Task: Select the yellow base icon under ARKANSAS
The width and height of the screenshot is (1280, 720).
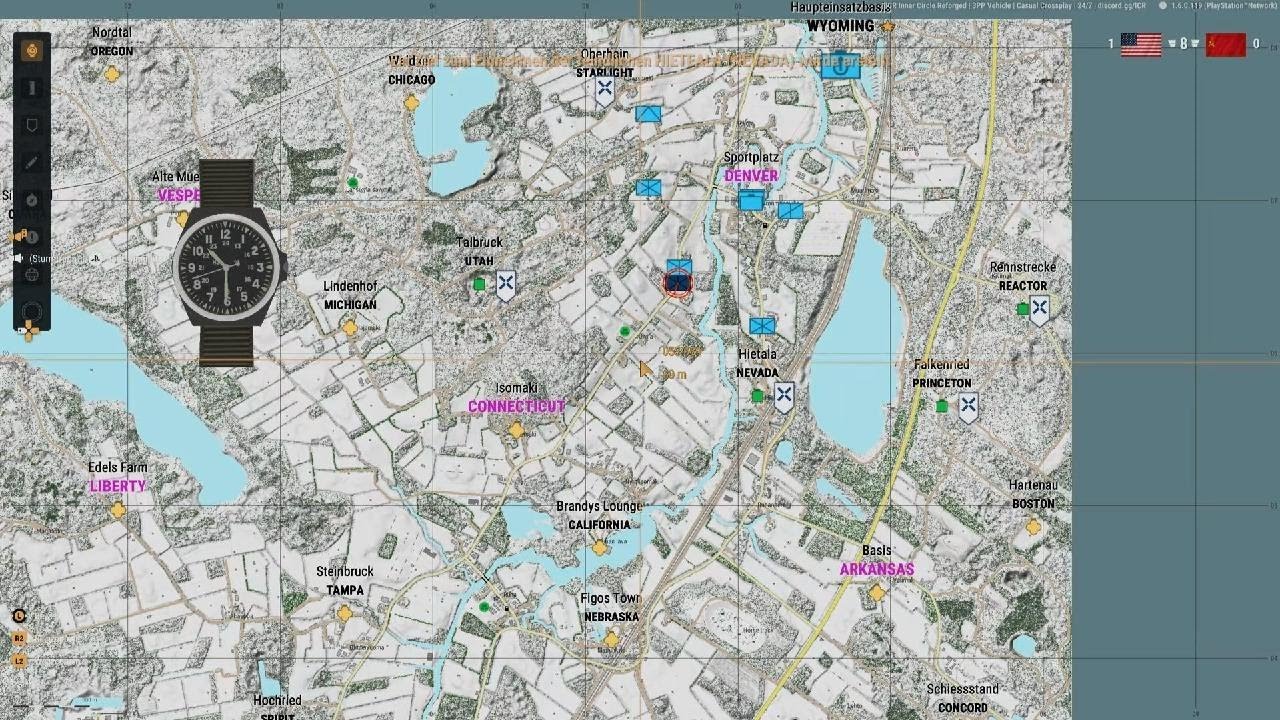Action: pyautogui.click(x=877, y=593)
